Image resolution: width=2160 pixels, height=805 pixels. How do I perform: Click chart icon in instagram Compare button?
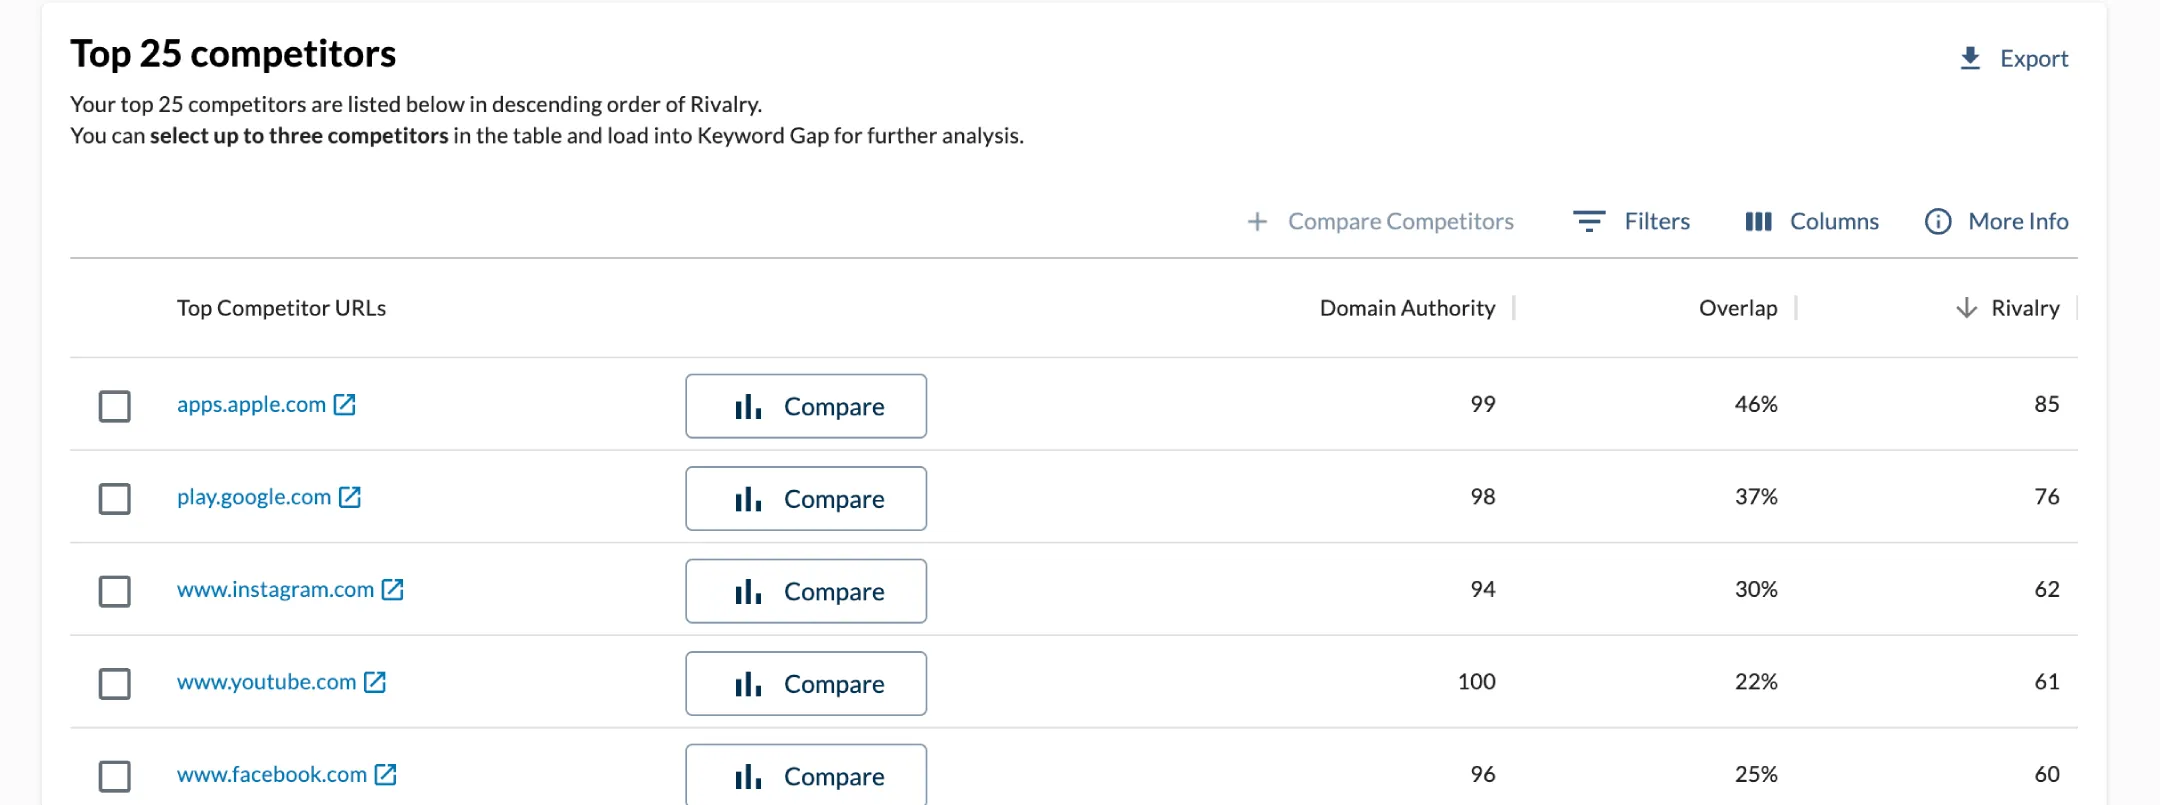(748, 591)
